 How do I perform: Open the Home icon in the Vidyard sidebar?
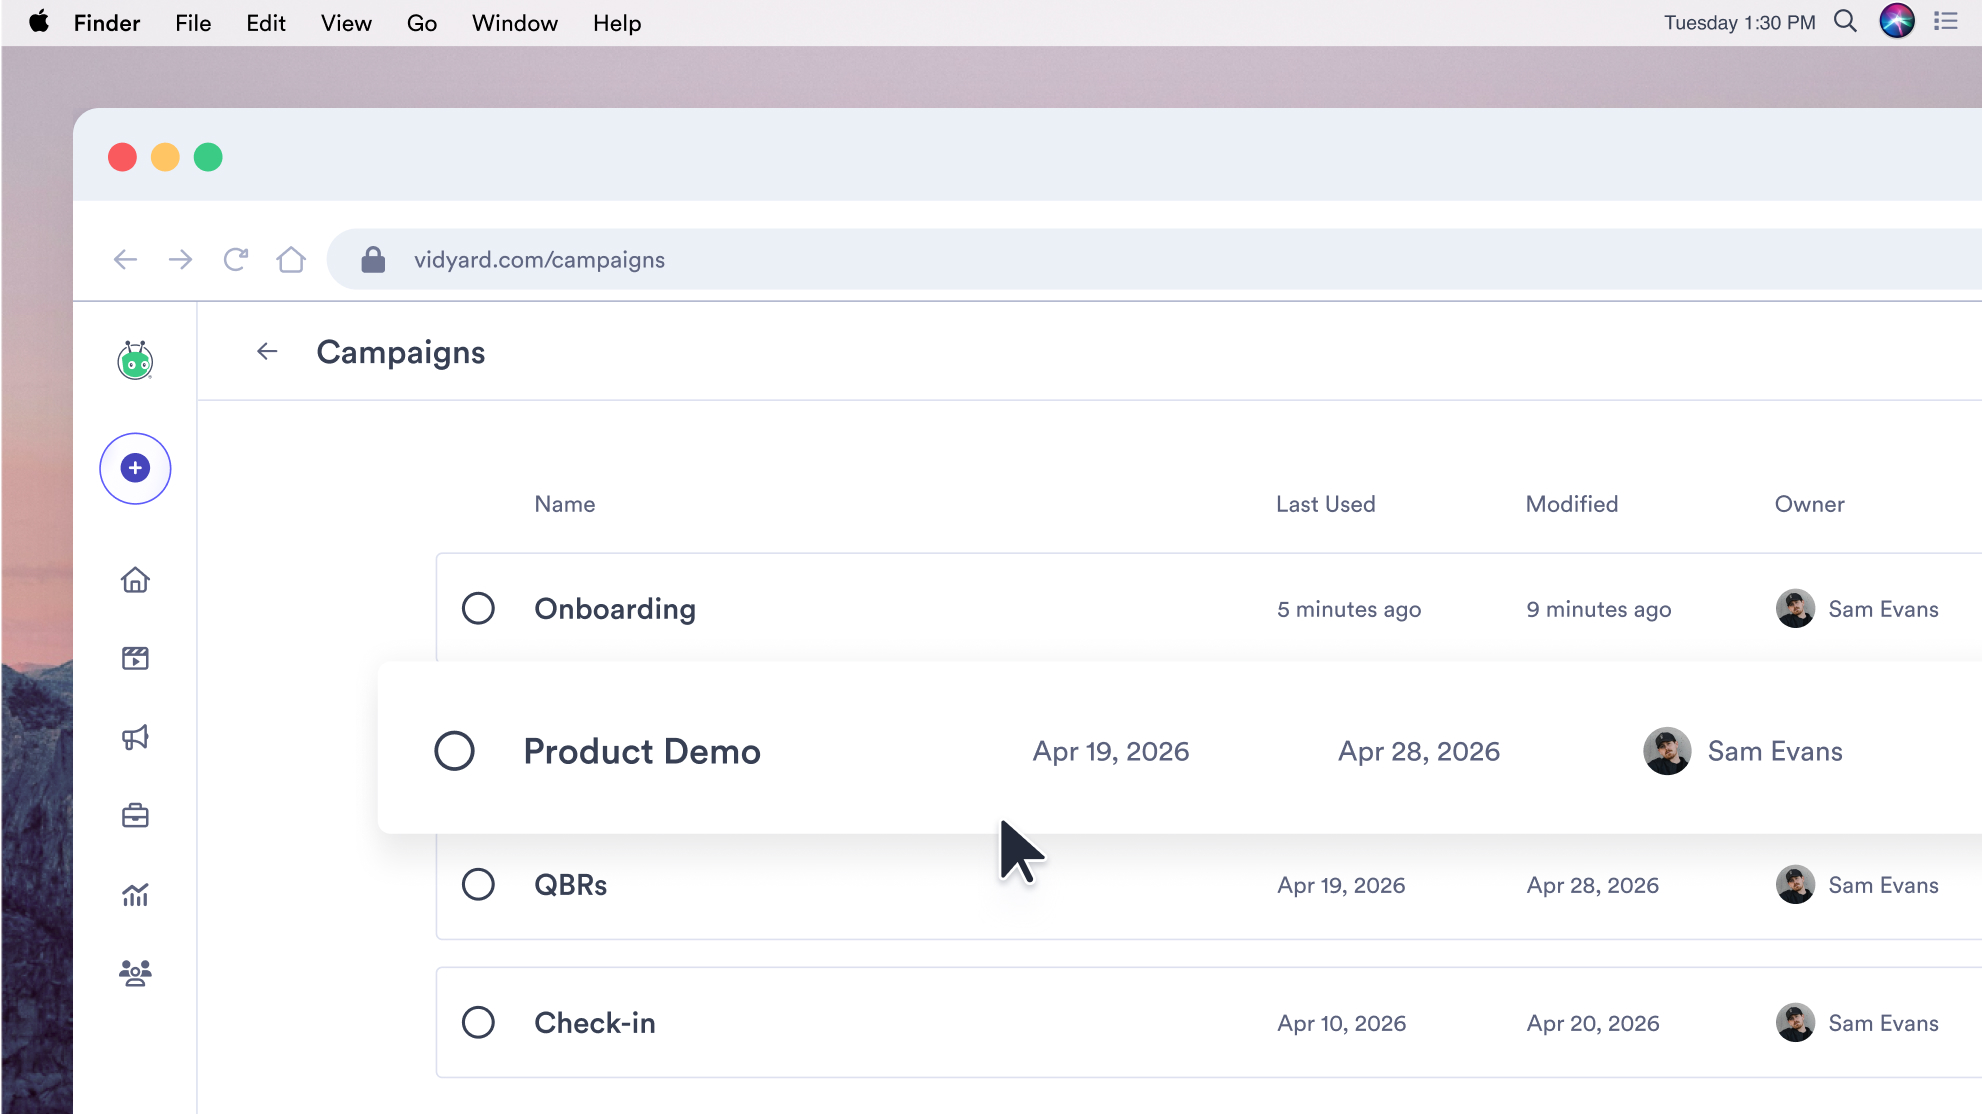click(x=135, y=580)
